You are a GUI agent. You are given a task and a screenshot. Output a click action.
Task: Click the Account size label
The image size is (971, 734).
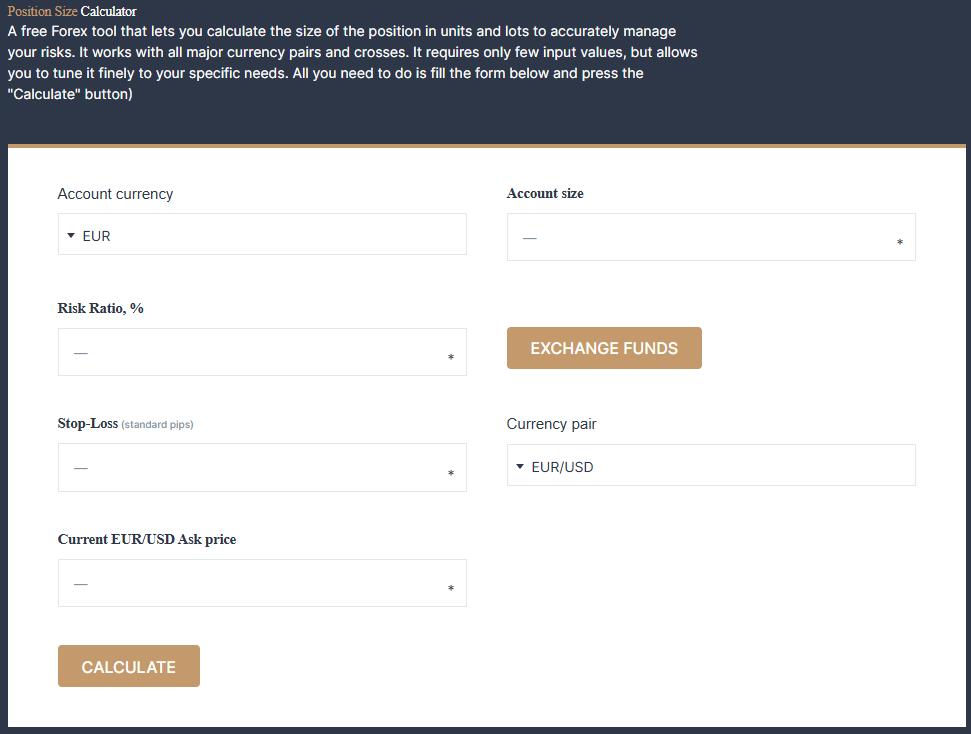point(545,193)
